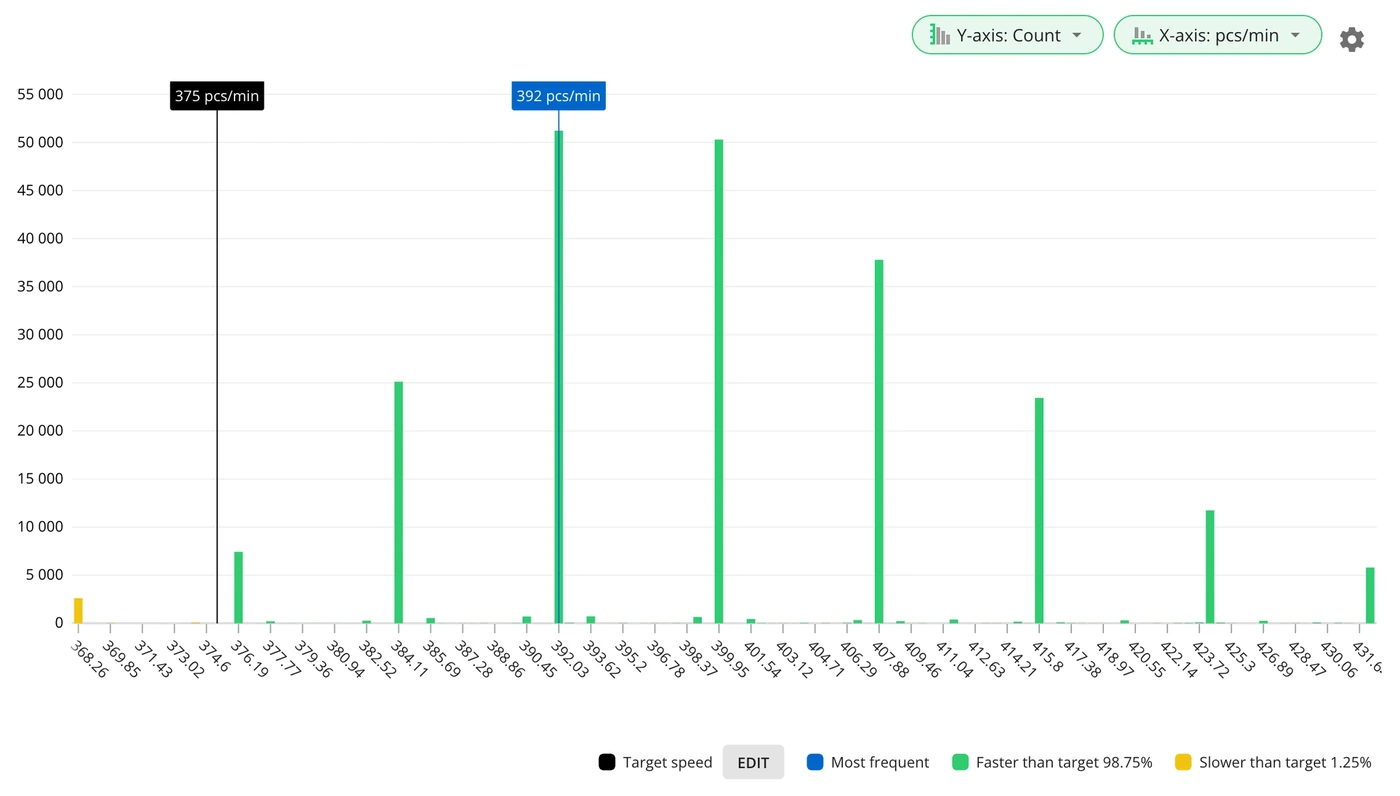Click the EDIT target speed button
This screenshot has width=1400, height=796.
(753, 762)
